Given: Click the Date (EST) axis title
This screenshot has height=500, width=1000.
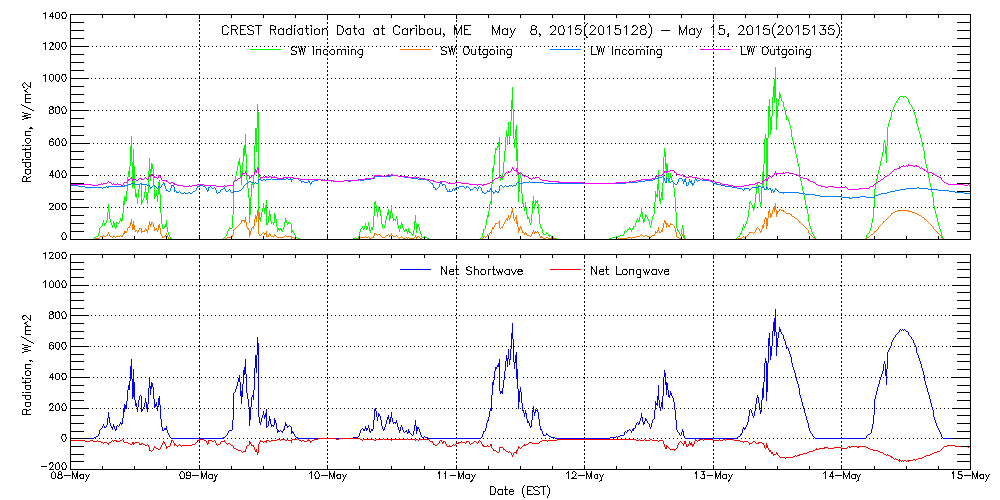Looking at the screenshot, I should pyautogui.click(x=520, y=491).
